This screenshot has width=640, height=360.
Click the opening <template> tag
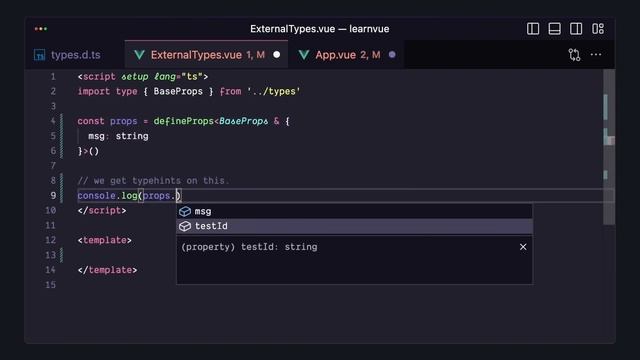click(x=104, y=240)
